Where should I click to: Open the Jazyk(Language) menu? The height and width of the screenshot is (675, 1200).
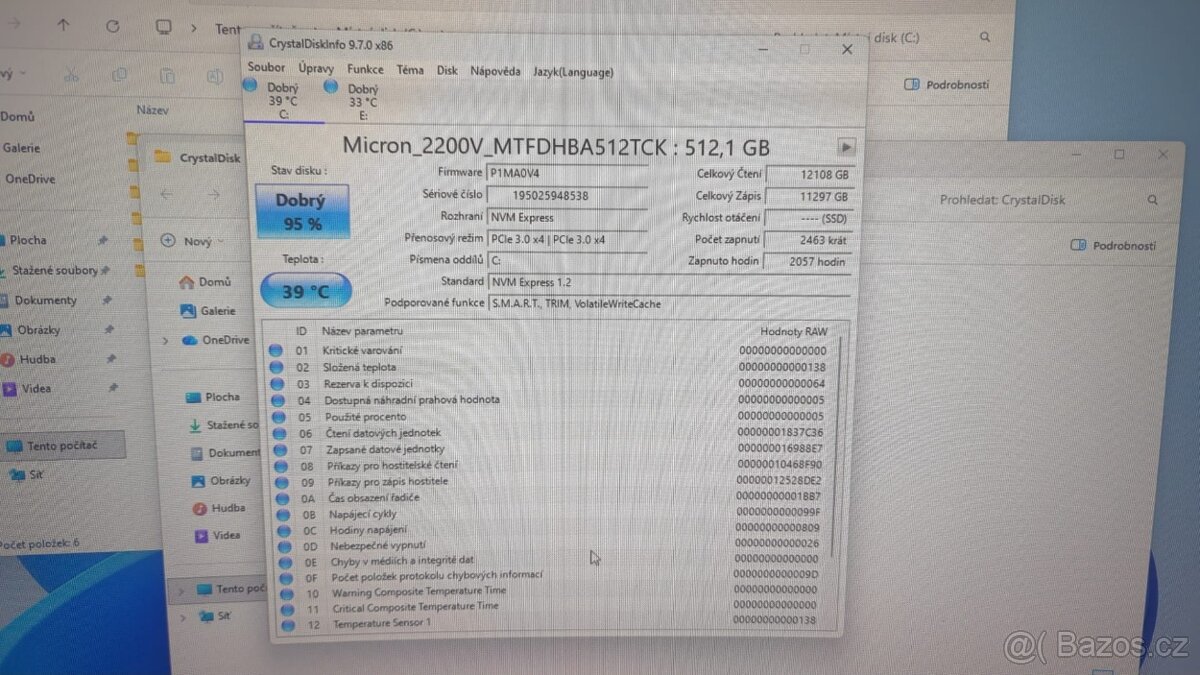[573, 72]
